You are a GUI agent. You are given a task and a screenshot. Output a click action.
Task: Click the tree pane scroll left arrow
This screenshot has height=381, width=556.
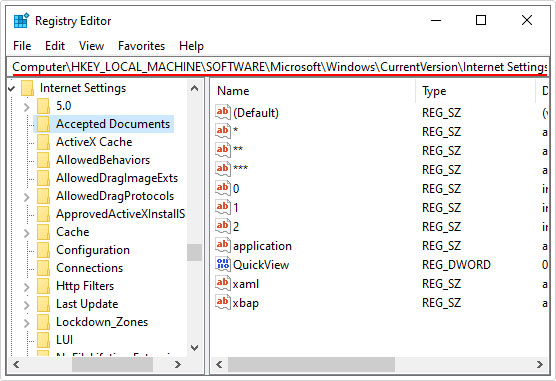pos(16,364)
